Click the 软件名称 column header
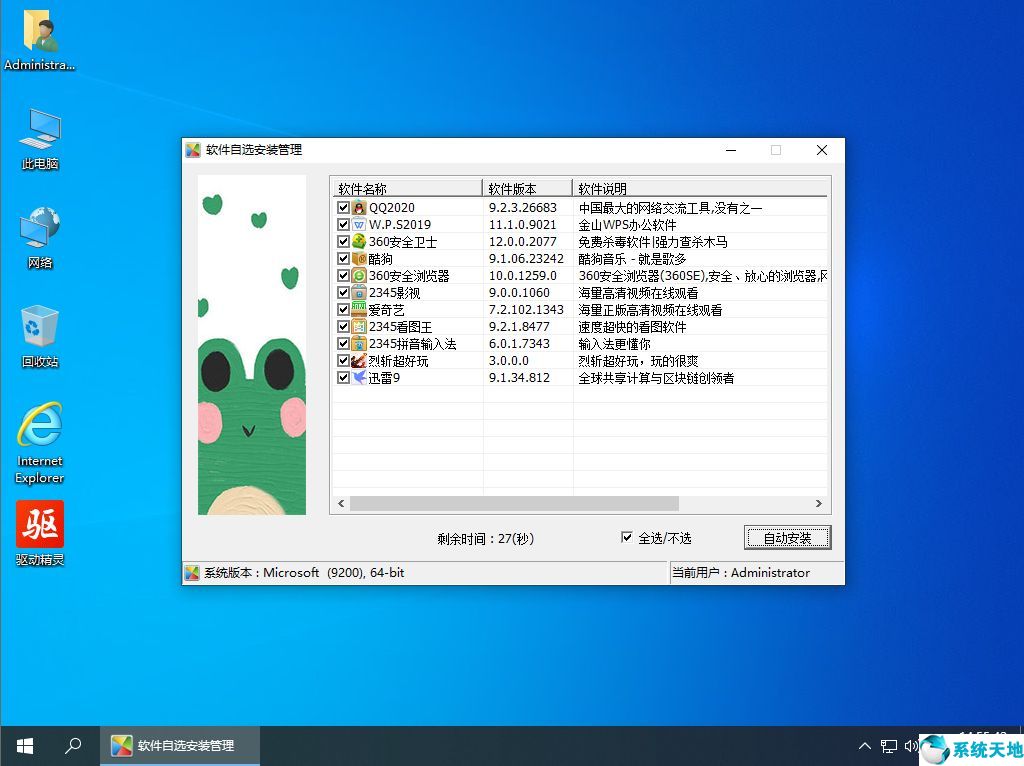The image size is (1024, 766). point(407,189)
